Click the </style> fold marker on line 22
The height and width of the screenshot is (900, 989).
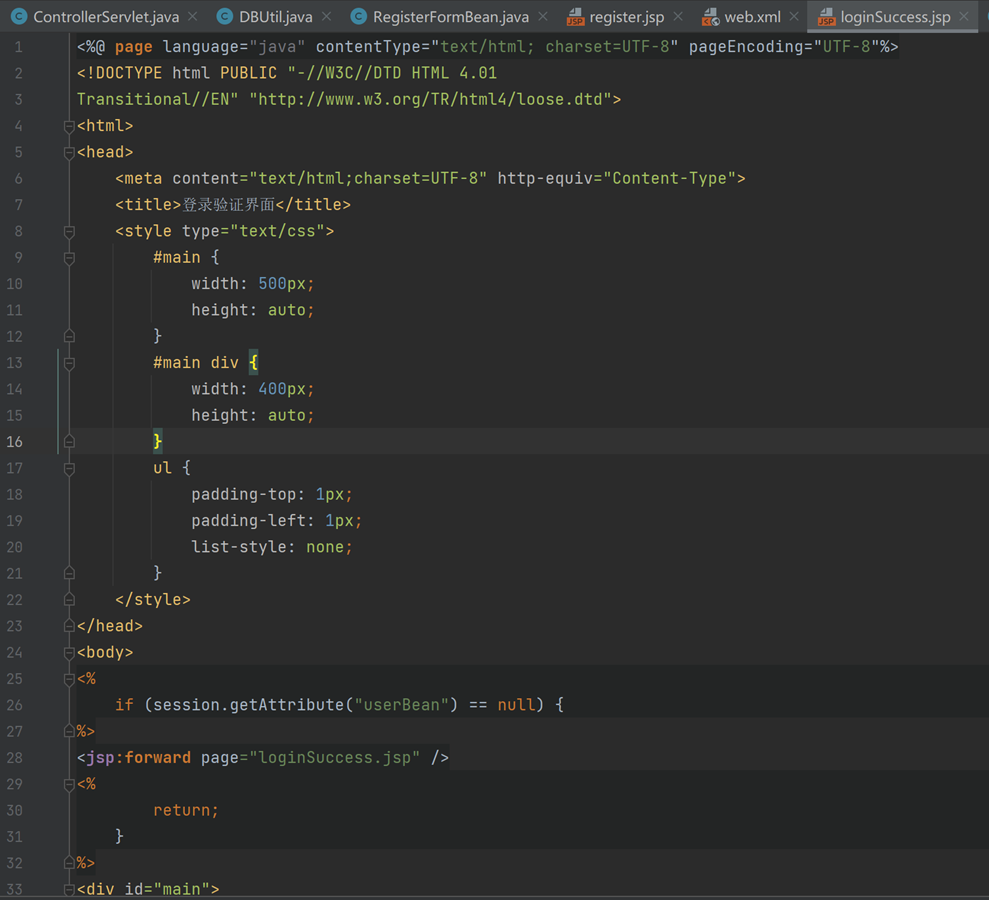click(69, 600)
